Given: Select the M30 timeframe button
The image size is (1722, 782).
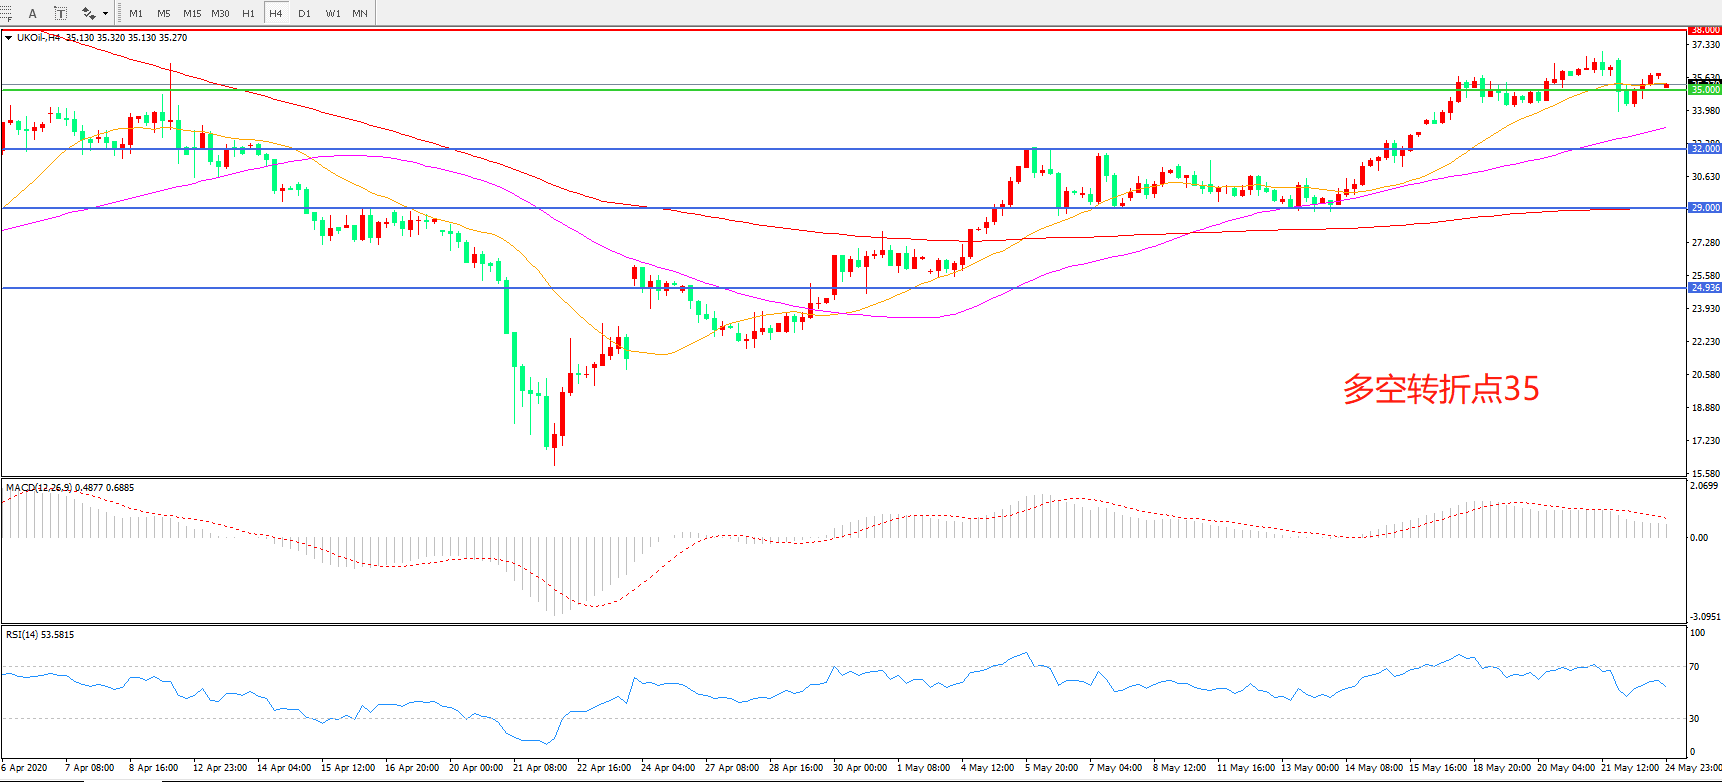Looking at the screenshot, I should pyautogui.click(x=220, y=13).
